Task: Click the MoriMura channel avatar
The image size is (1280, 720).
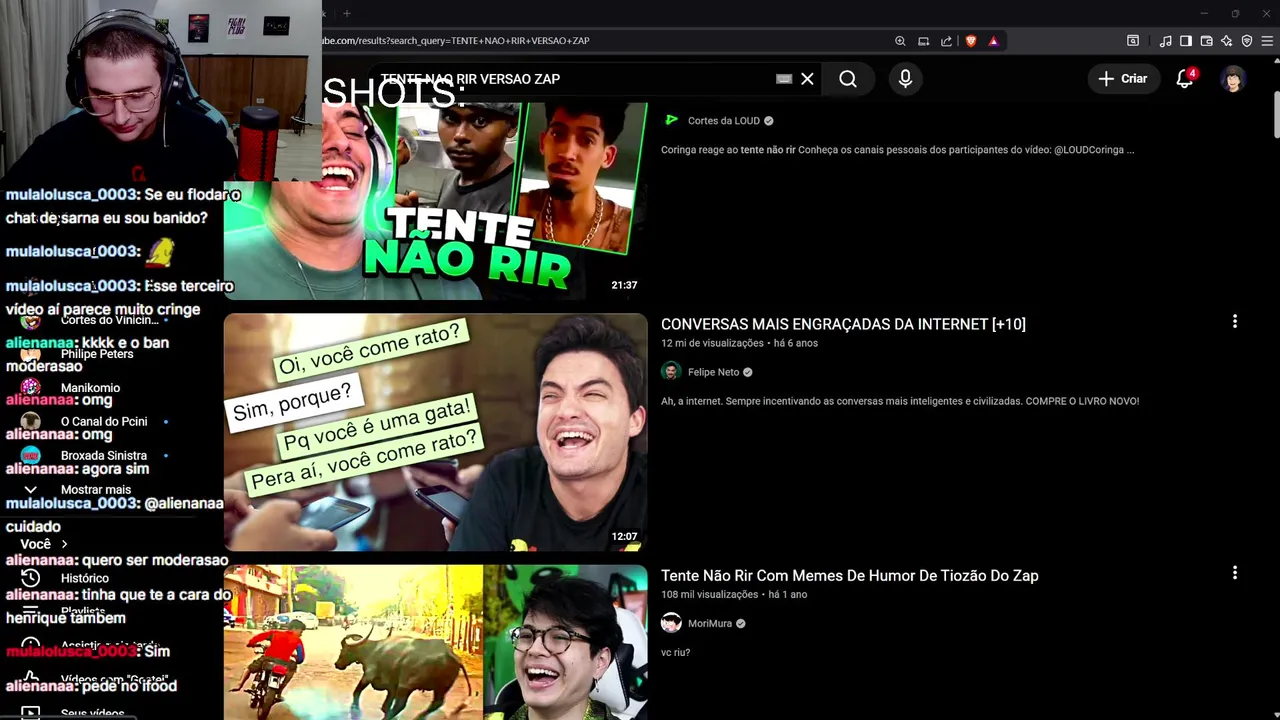Action: 671,623
